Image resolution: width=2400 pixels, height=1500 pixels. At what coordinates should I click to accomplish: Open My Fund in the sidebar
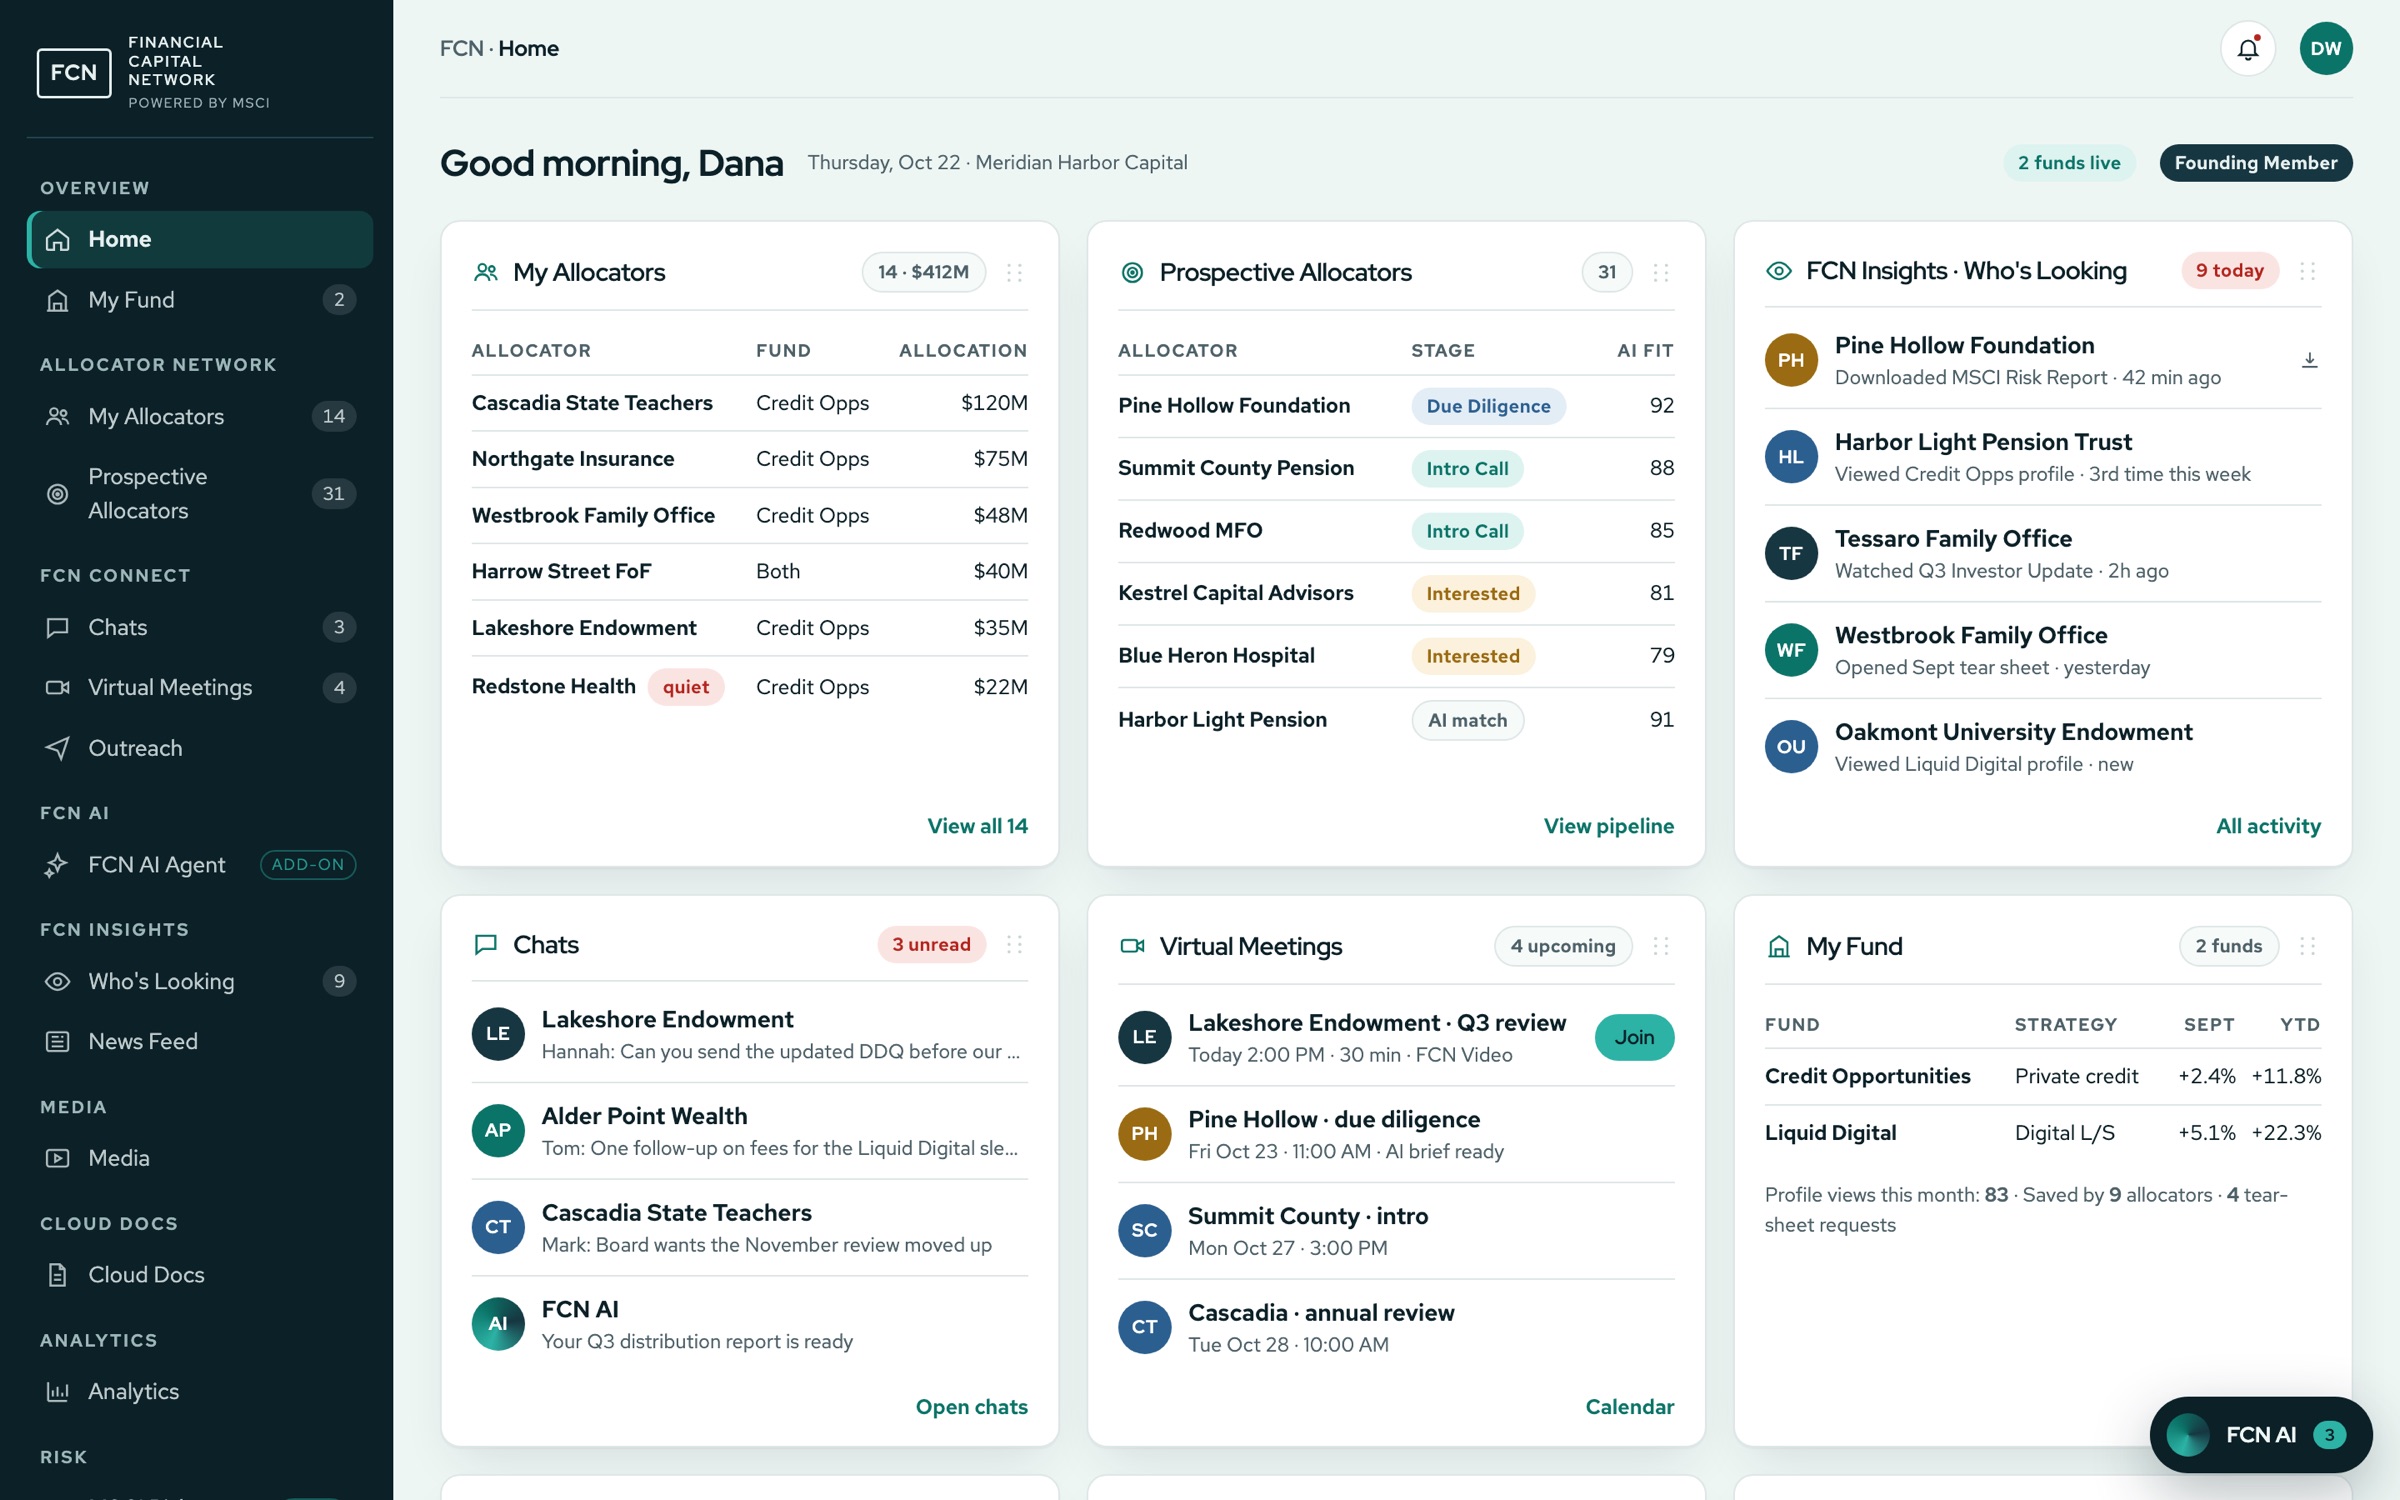pos(200,300)
